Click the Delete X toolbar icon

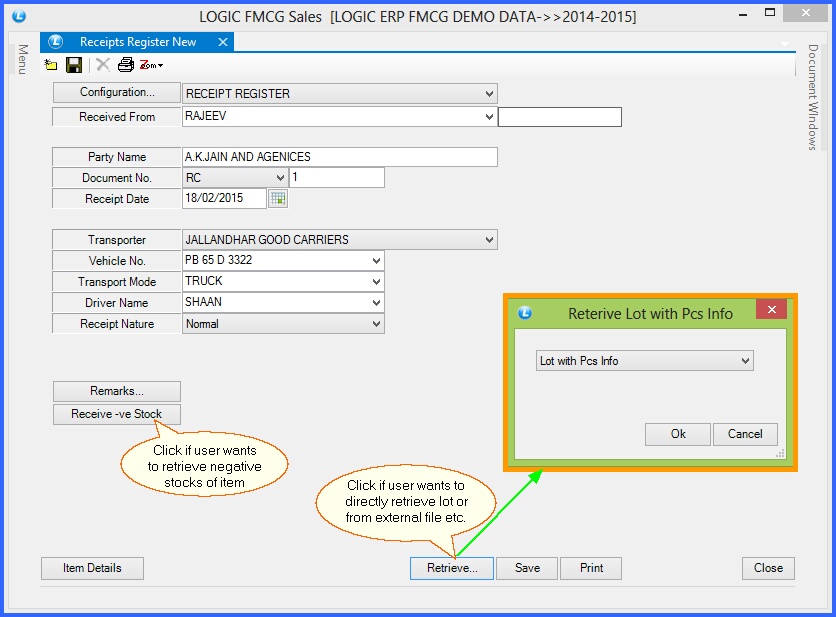pyautogui.click(x=102, y=65)
